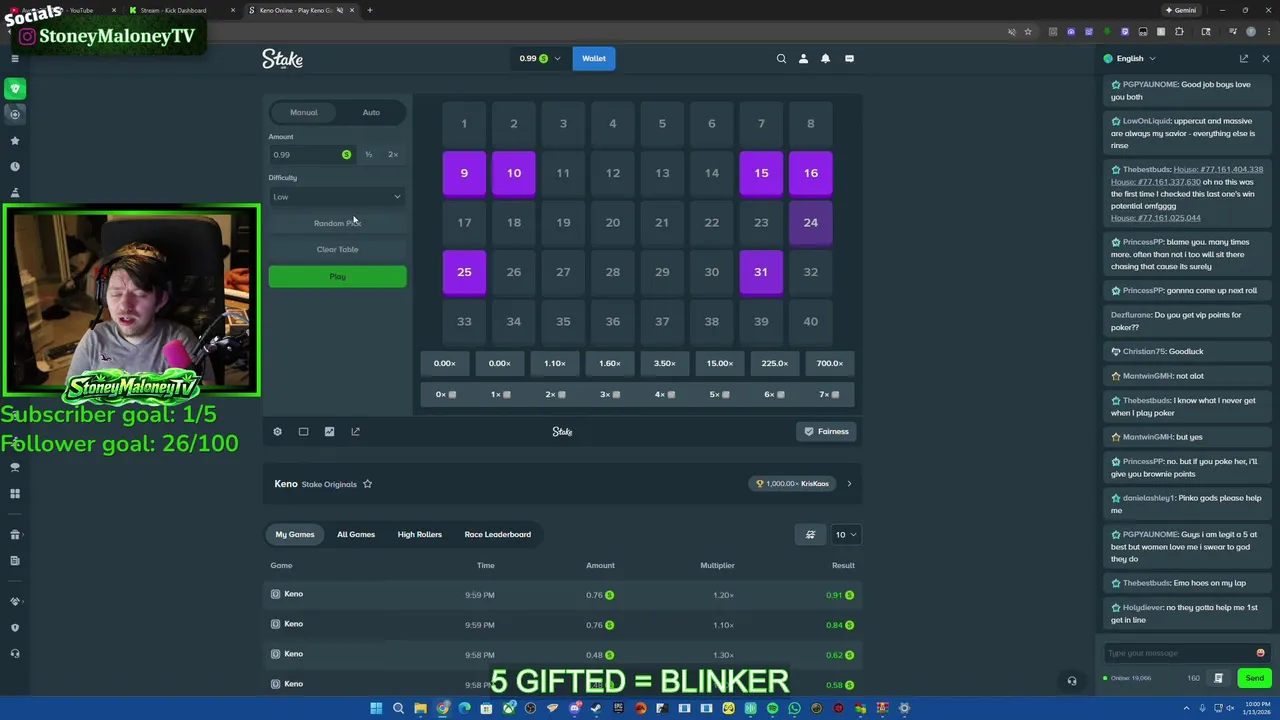This screenshot has height=720, width=1280.
Task: Open Windows Start menu
Action: click(x=376, y=709)
